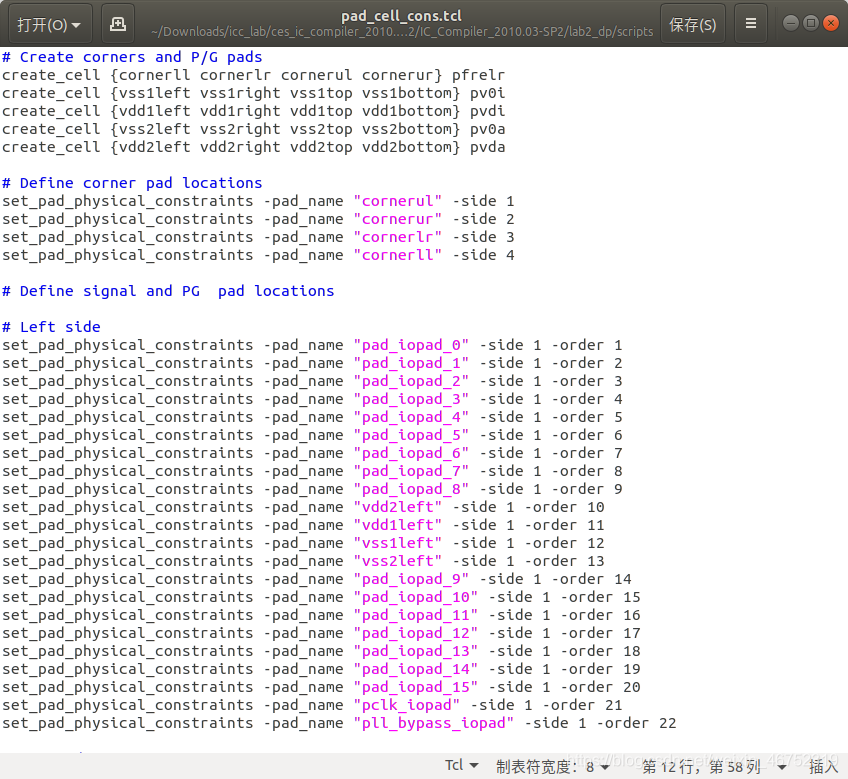Image resolution: width=848 pixels, height=779 pixels.
Task: Click the string "pad_iopad_15"
Action: point(415,687)
